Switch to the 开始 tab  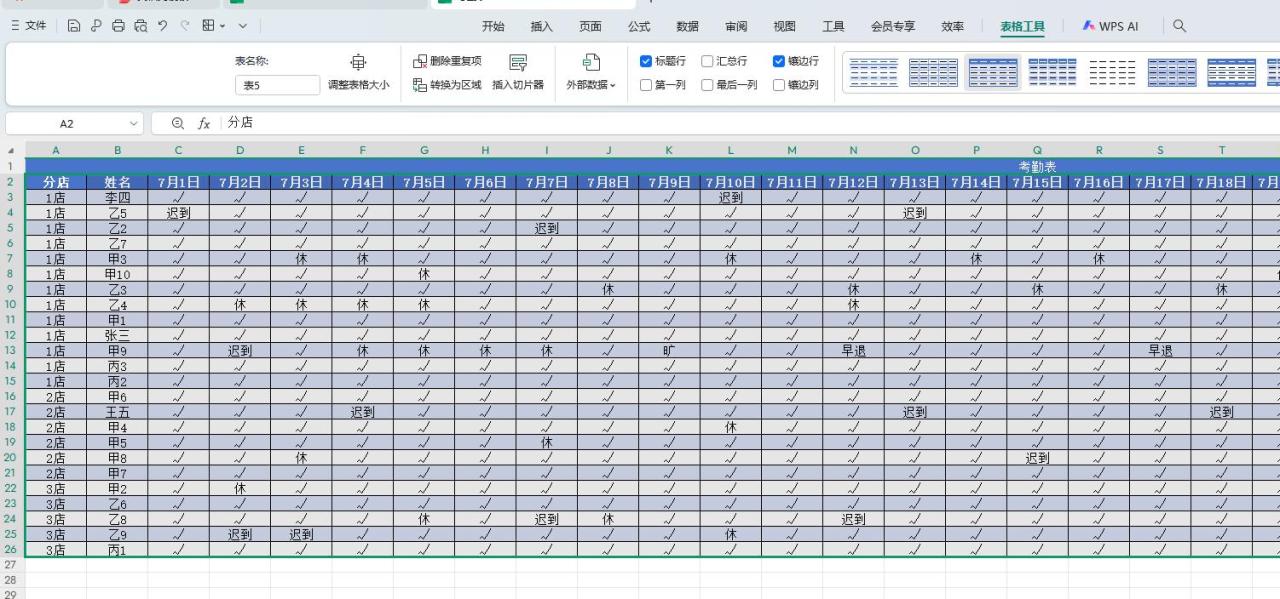click(x=493, y=26)
